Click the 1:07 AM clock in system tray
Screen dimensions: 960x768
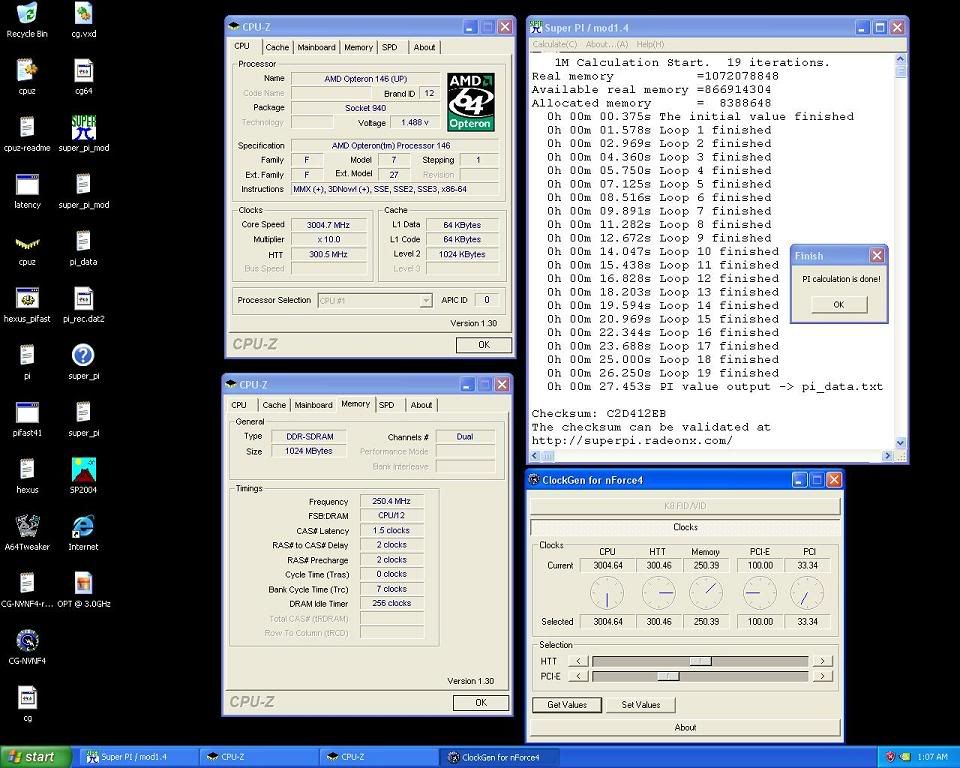coord(932,757)
